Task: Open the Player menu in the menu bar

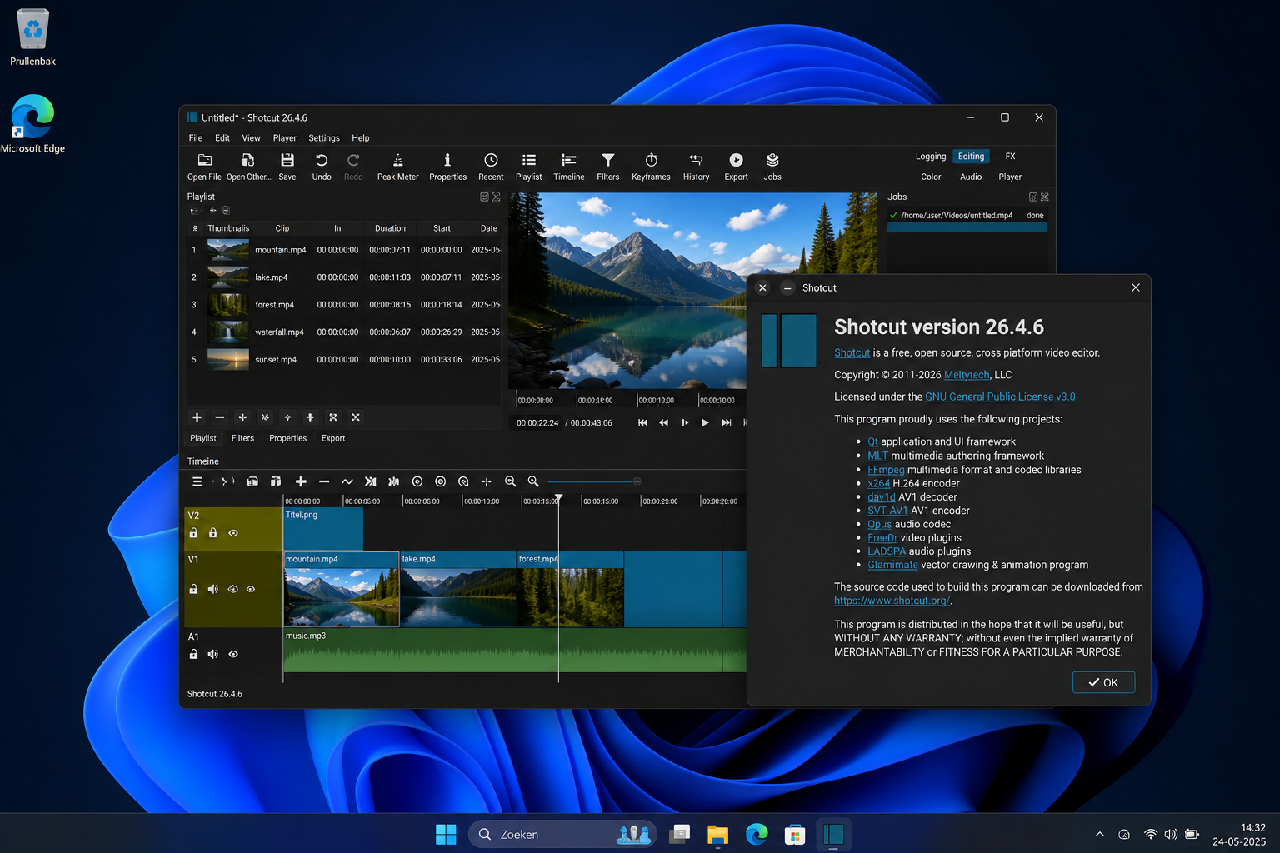Action: click(284, 138)
